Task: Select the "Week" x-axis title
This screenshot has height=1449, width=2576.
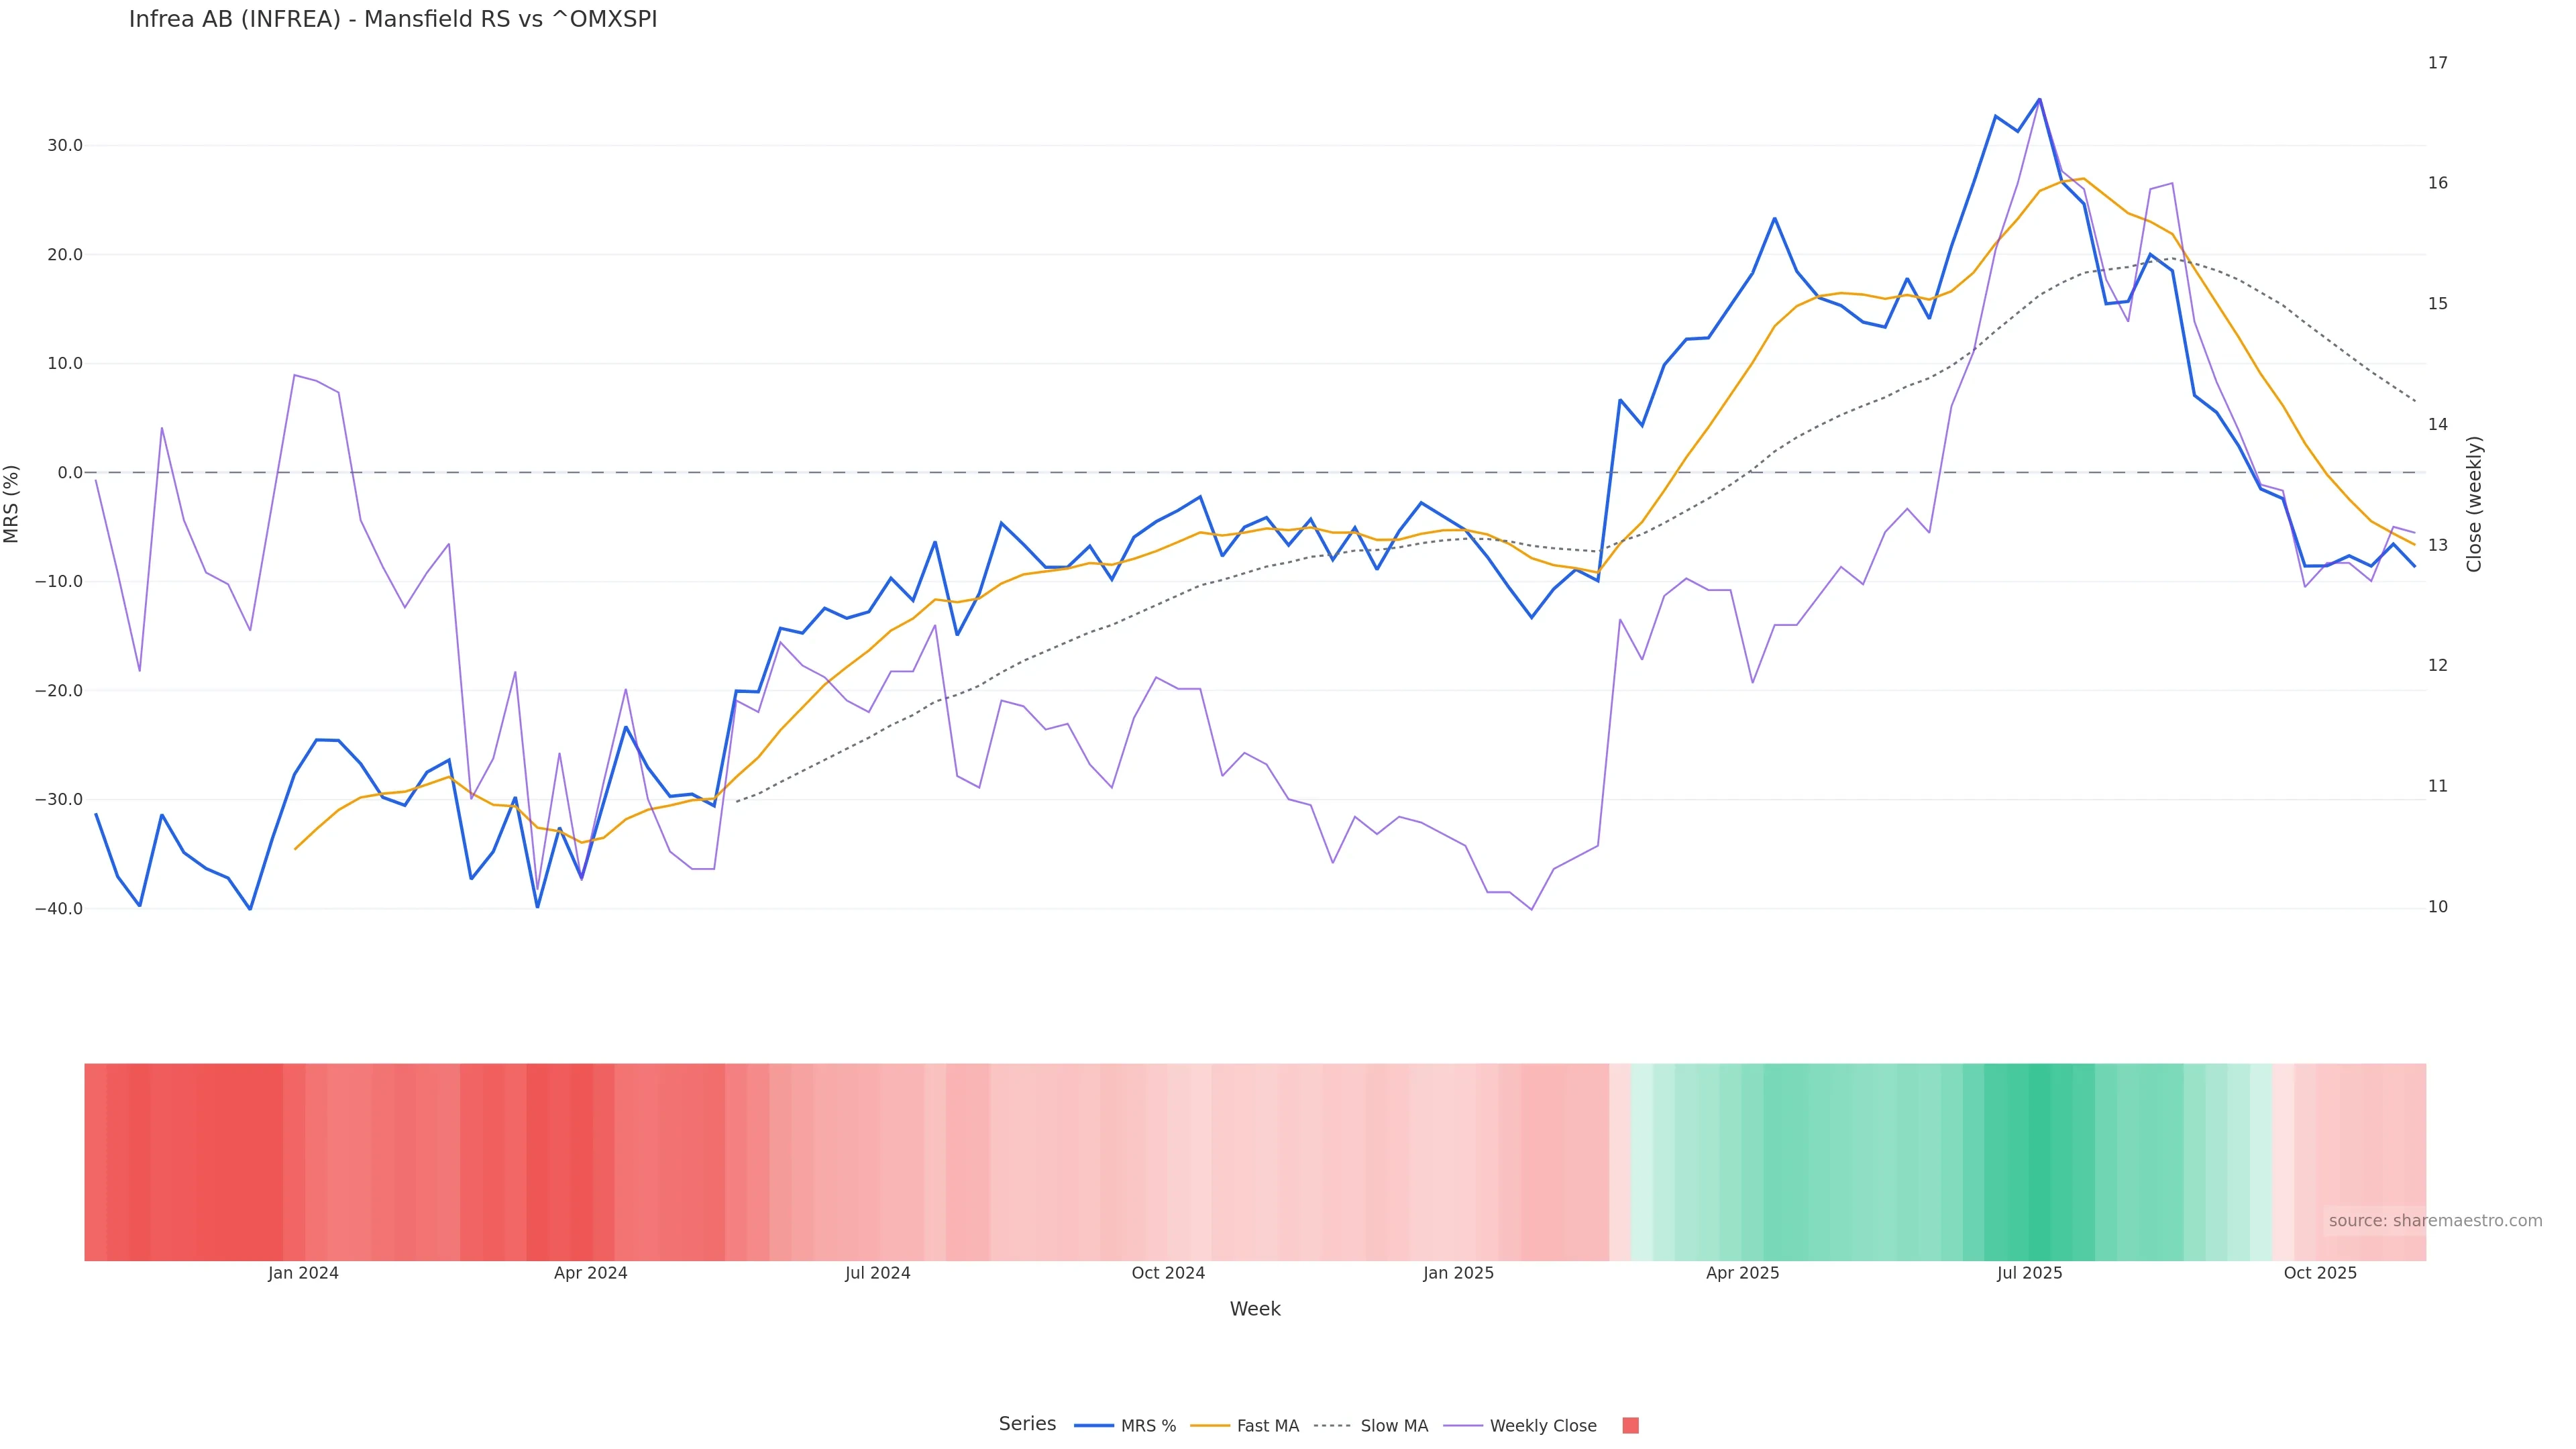Action: click(1255, 1309)
